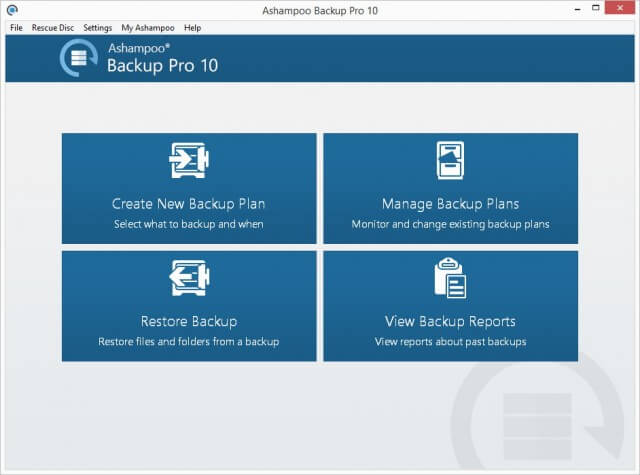Click 'Monitor and change existing backup plans' text
640x475 pixels.
(450, 224)
